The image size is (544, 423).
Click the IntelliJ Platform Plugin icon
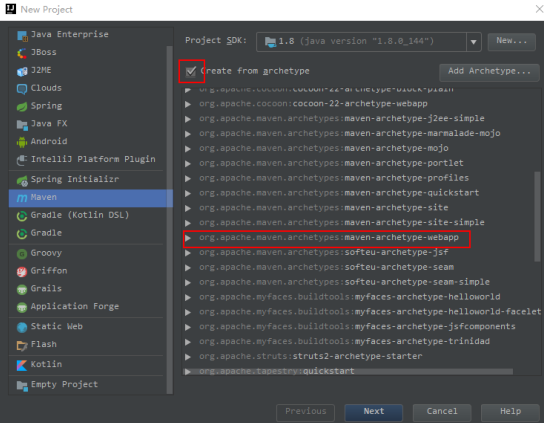[x=22, y=160]
